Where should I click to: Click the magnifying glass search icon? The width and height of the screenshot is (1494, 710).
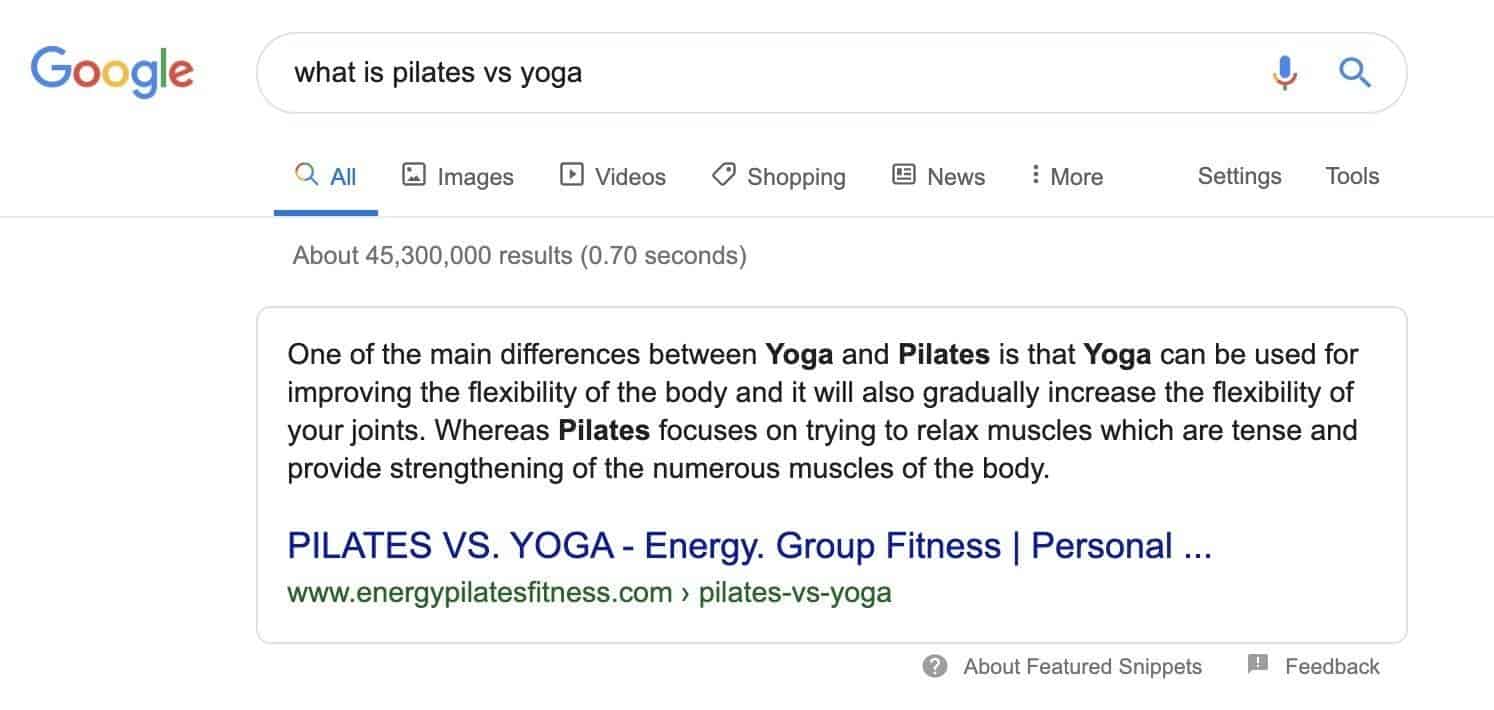(1355, 72)
